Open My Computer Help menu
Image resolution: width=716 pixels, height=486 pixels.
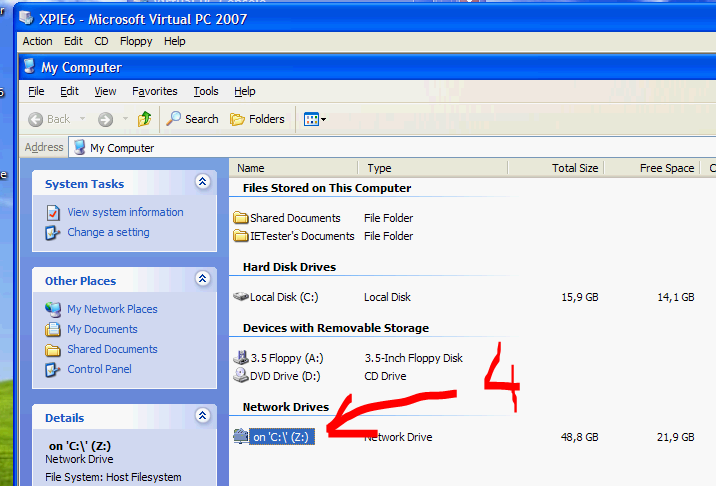click(x=245, y=91)
